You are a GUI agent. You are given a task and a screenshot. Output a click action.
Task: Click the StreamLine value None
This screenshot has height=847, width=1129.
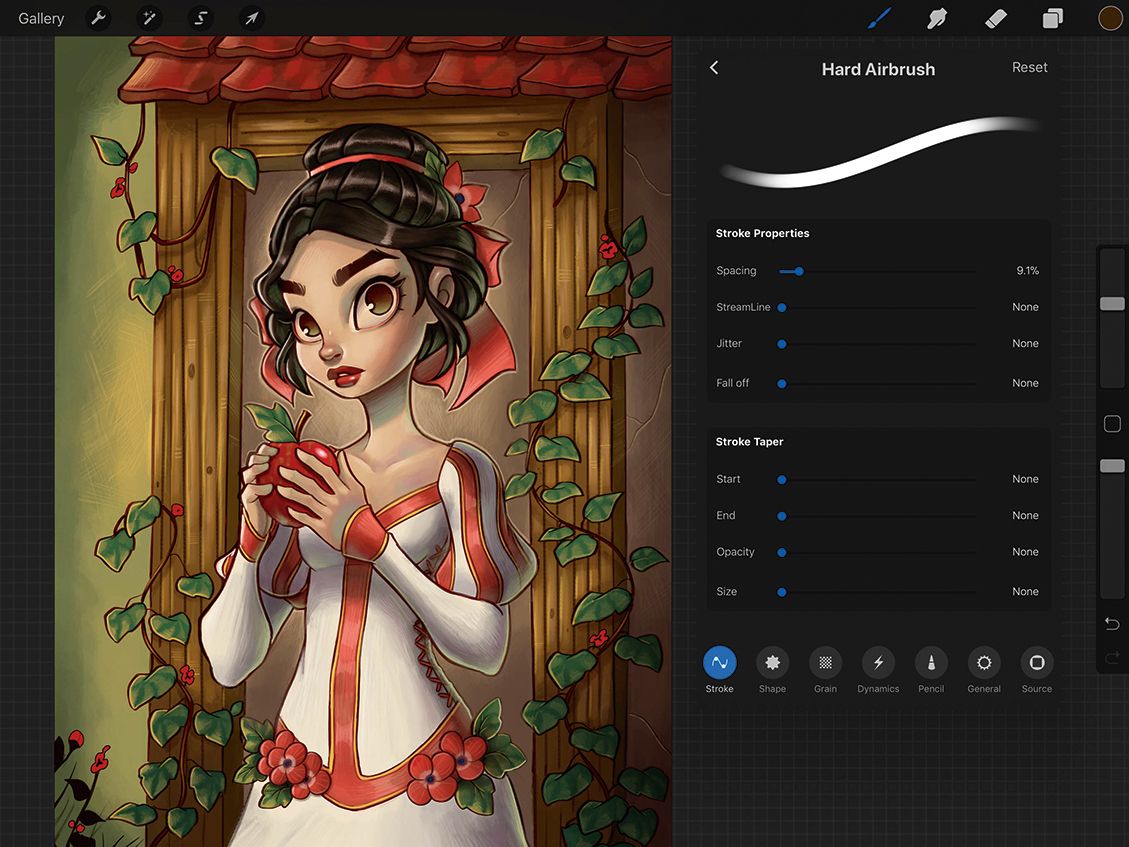pyautogui.click(x=1025, y=307)
